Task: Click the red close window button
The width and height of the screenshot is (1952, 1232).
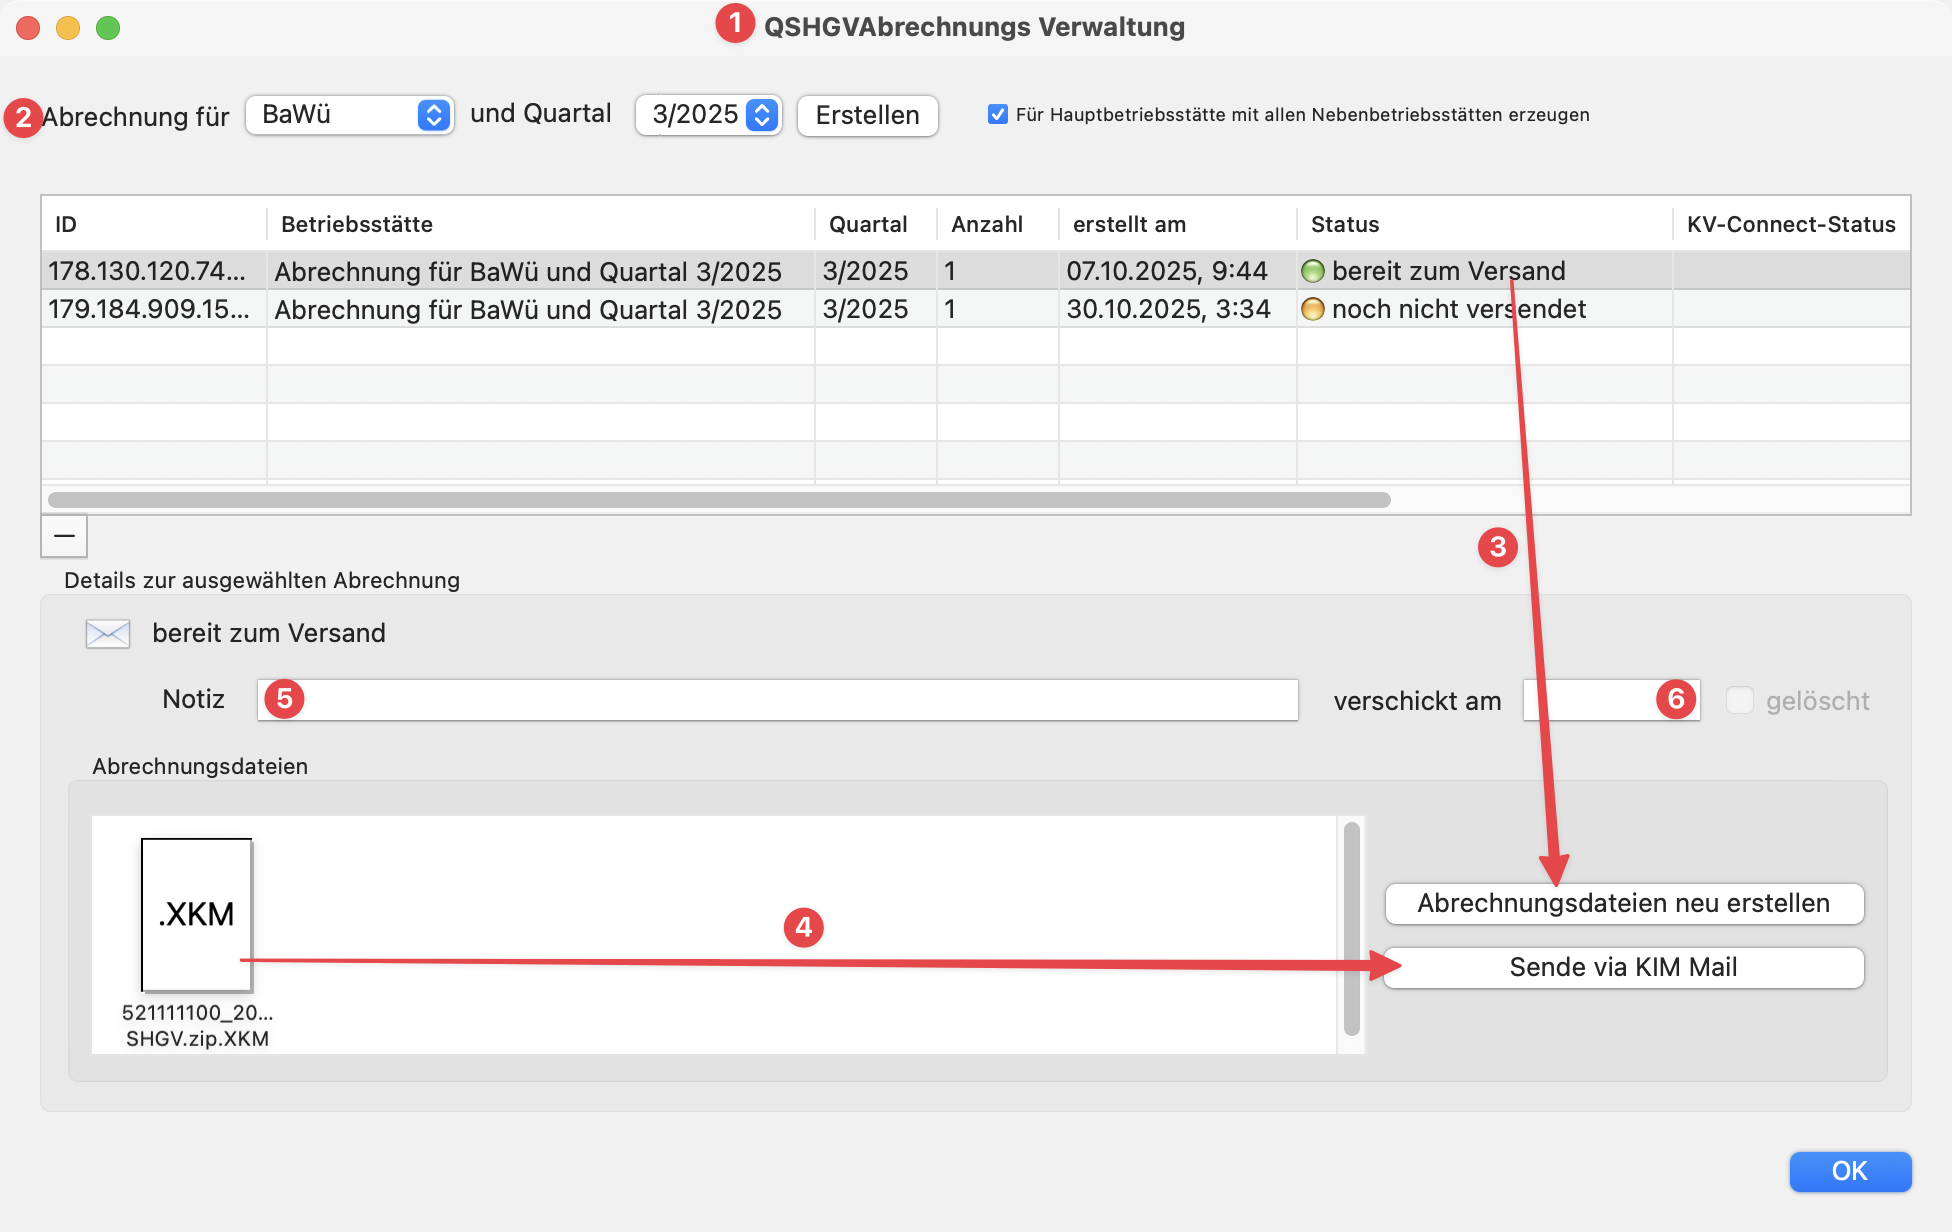Action: click(x=28, y=28)
